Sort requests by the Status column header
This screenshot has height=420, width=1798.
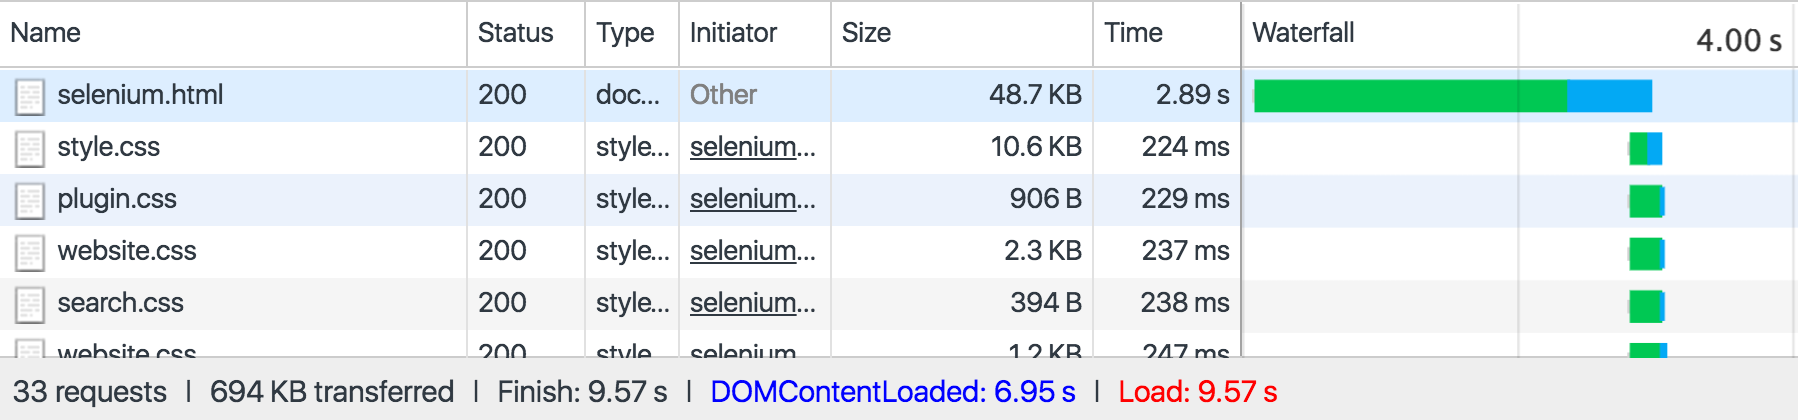point(515,33)
